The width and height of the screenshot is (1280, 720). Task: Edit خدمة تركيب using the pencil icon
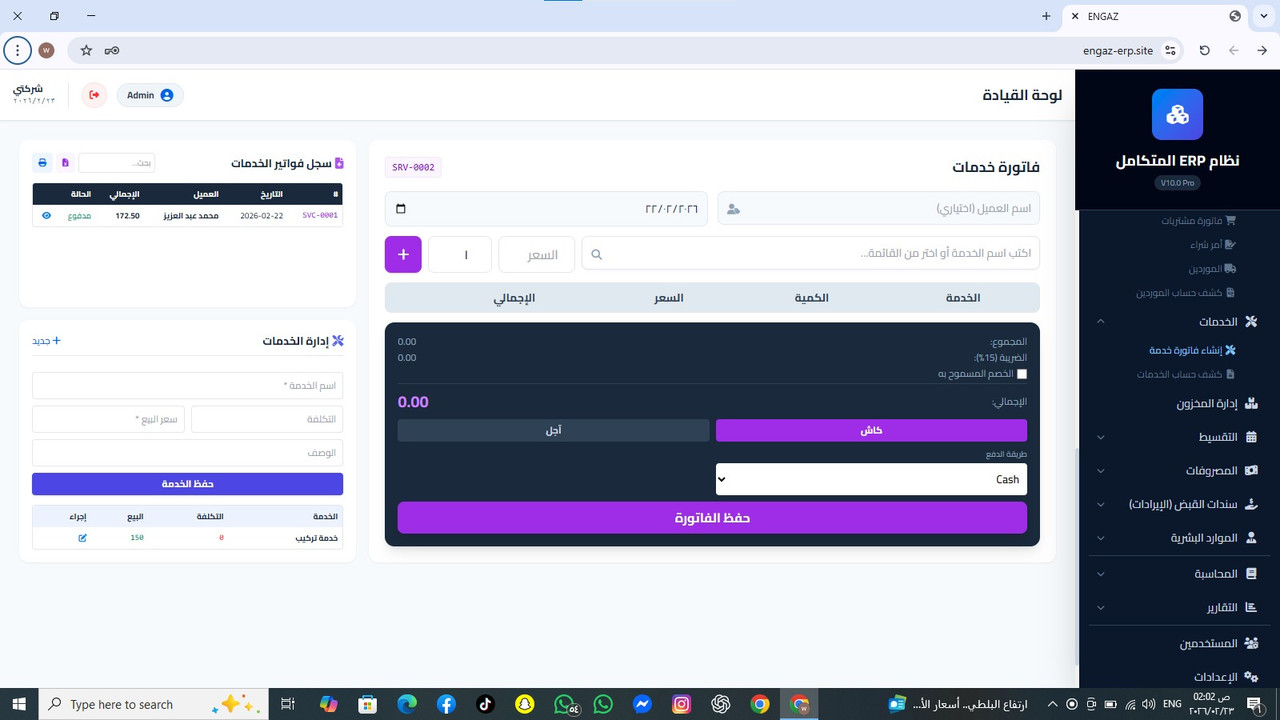82,537
